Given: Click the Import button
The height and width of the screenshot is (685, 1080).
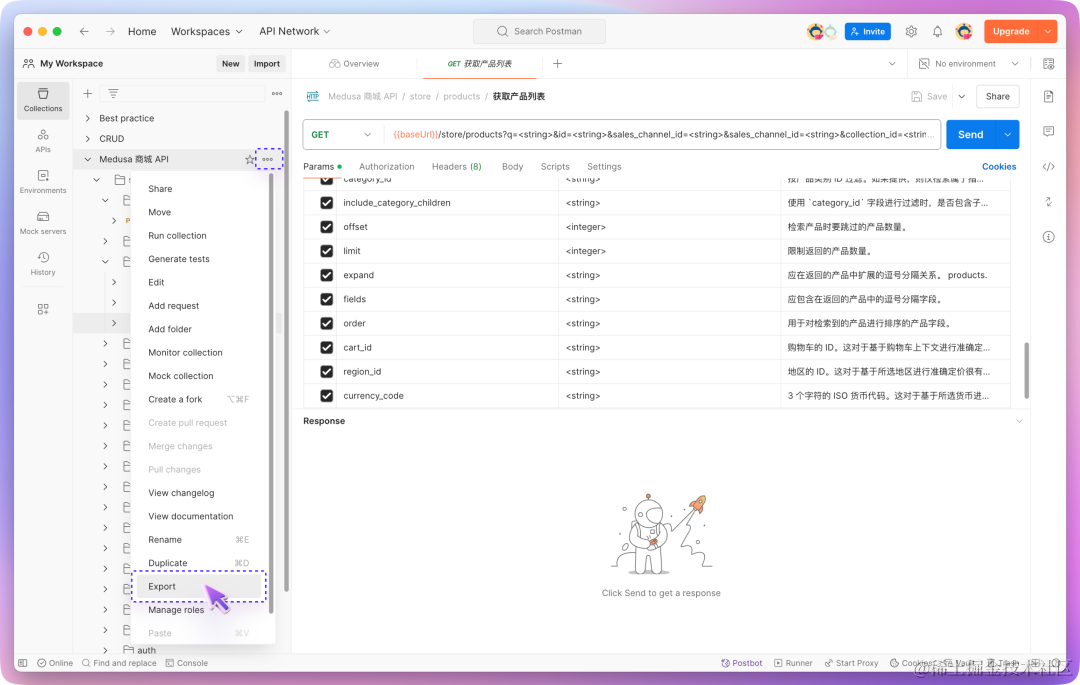Looking at the screenshot, I should tap(267, 64).
